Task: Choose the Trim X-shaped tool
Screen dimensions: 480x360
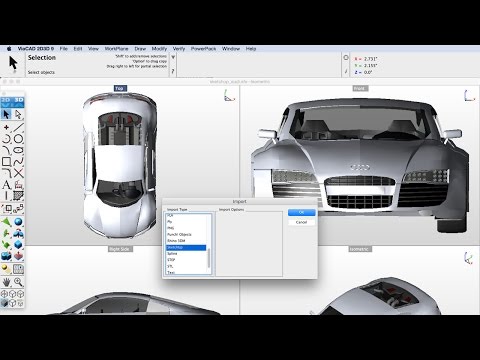Action: point(18,173)
